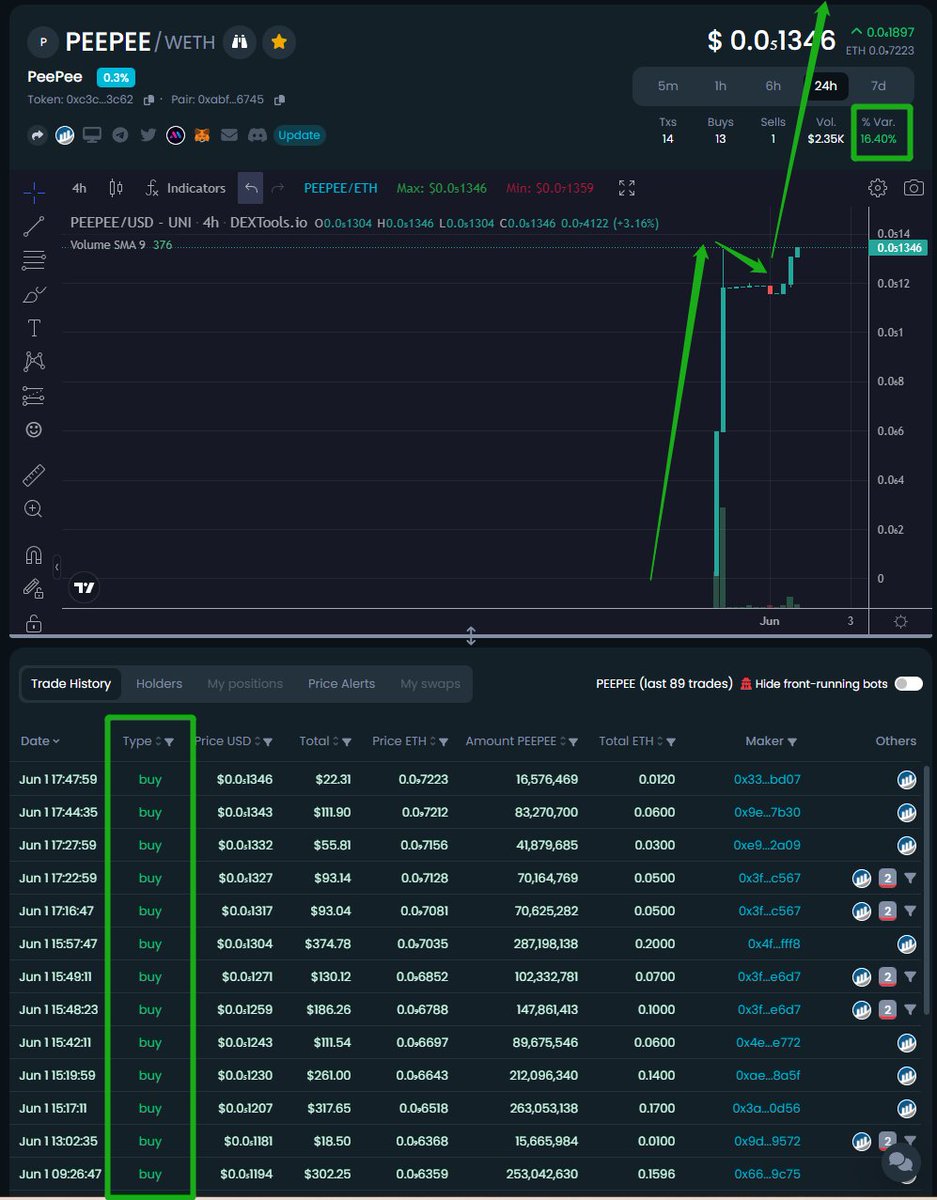Open the Maker column filter
Image resolution: width=937 pixels, height=1200 pixels.
793,742
